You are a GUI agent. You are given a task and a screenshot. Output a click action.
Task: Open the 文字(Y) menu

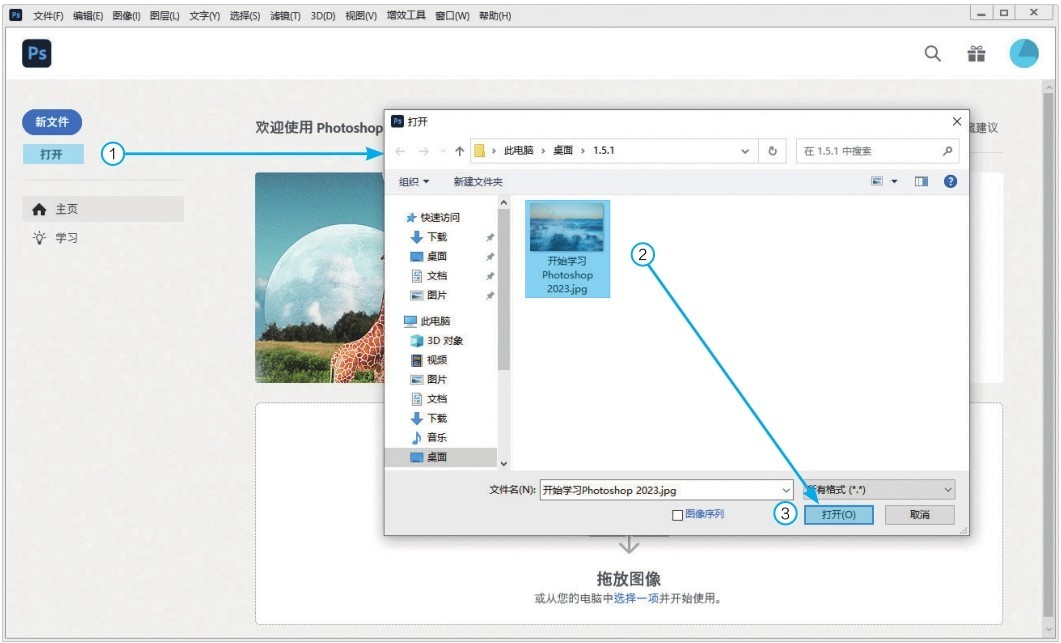click(x=204, y=16)
